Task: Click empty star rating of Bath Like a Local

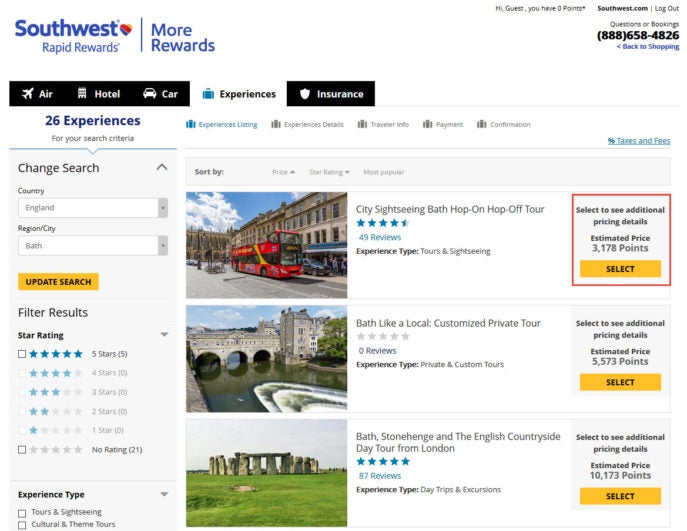Action: (382, 336)
